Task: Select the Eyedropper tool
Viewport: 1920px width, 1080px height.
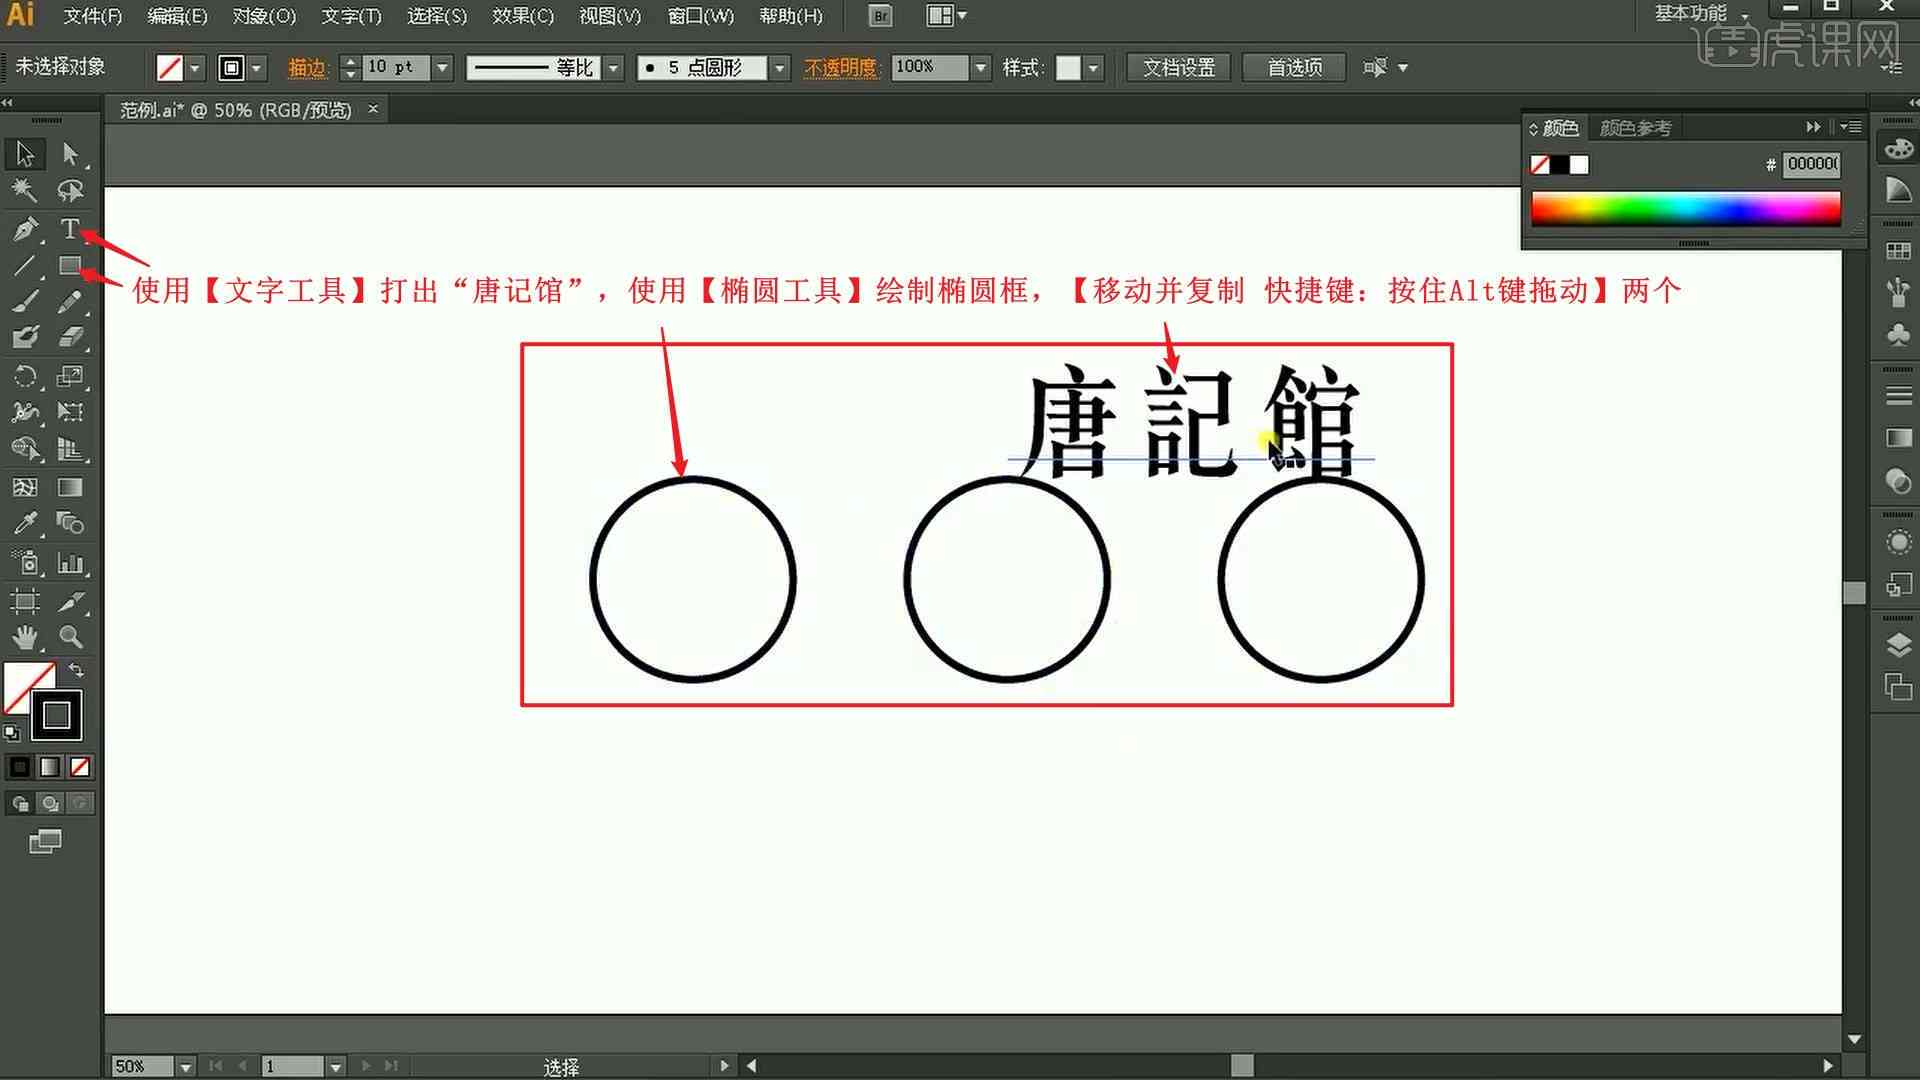Action: point(25,523)
